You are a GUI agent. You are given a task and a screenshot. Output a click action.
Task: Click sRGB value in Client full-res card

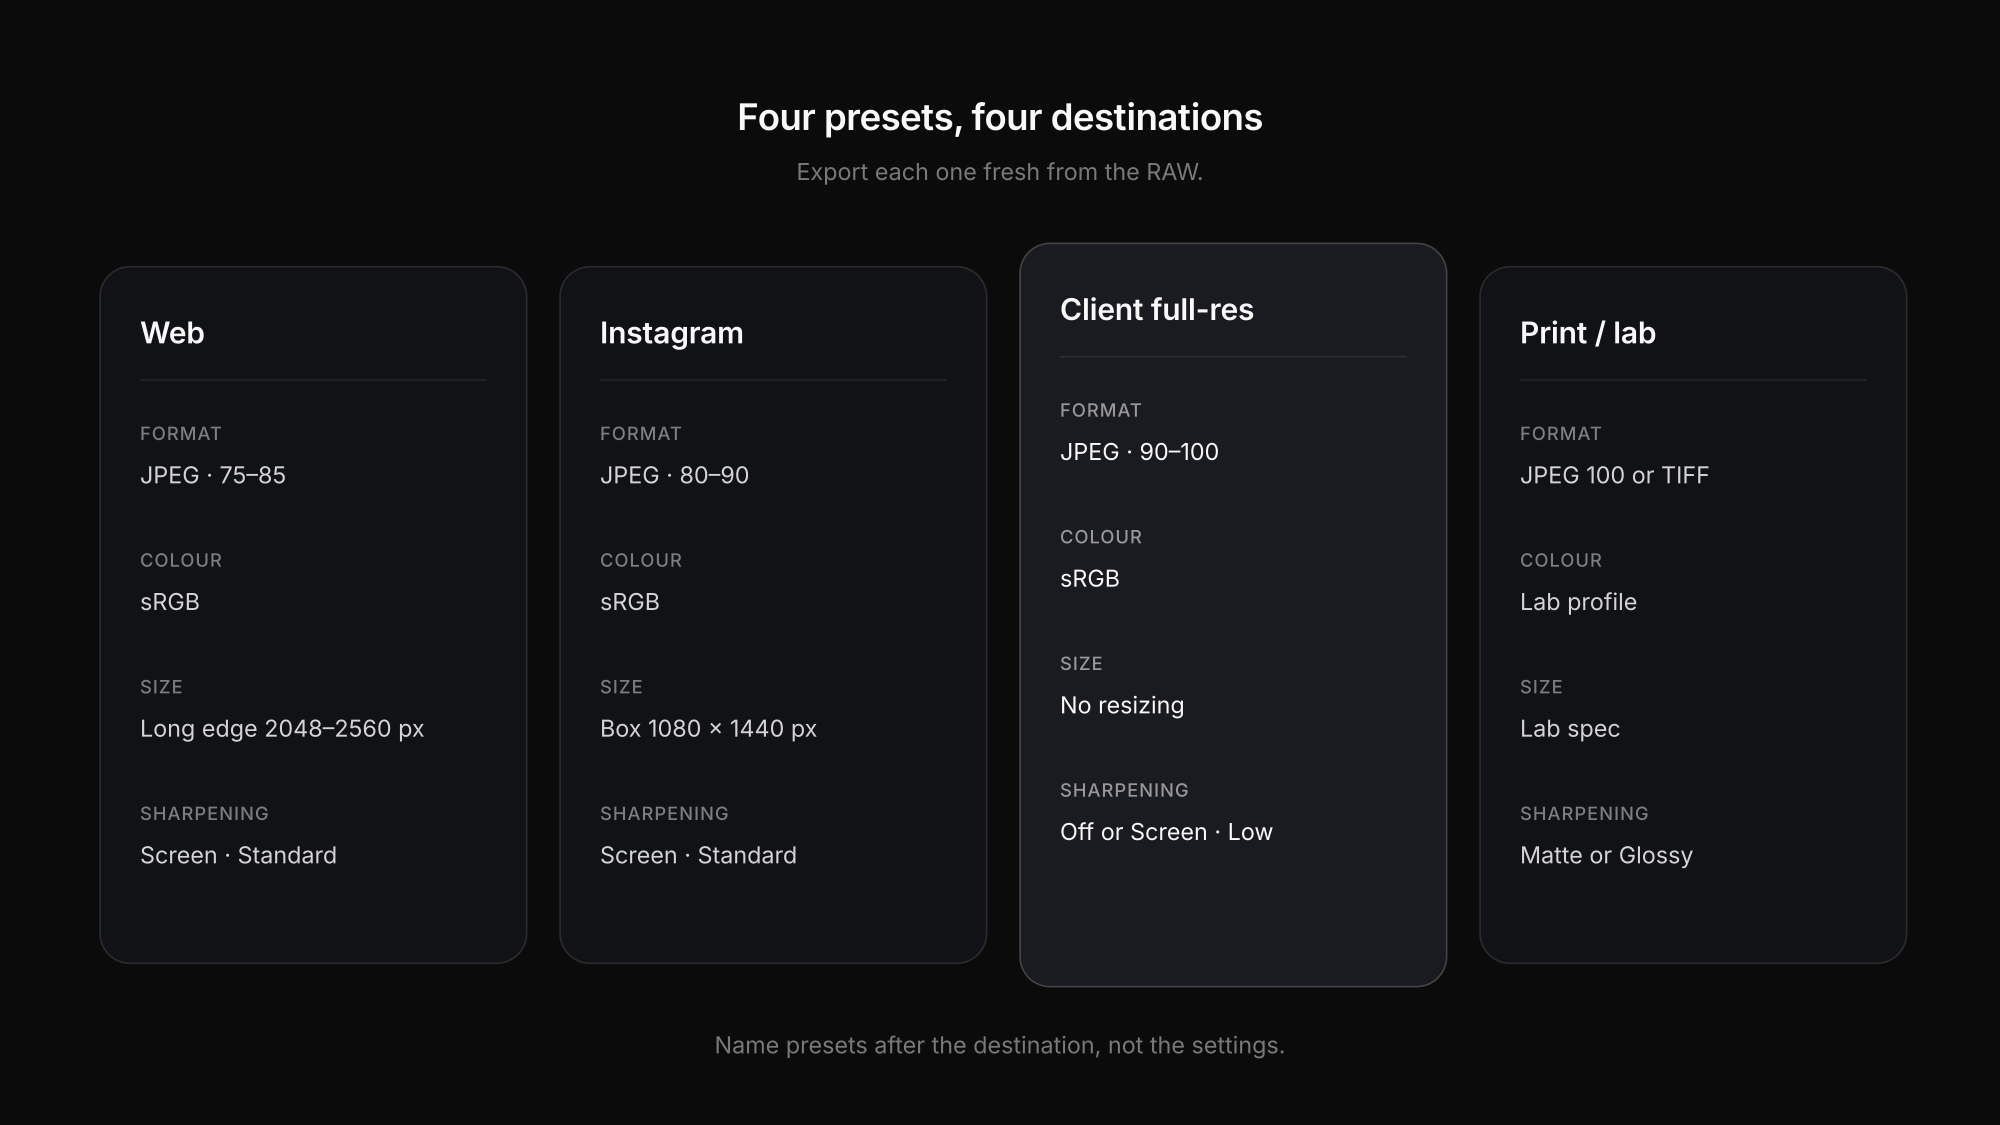coord(1090,579)
